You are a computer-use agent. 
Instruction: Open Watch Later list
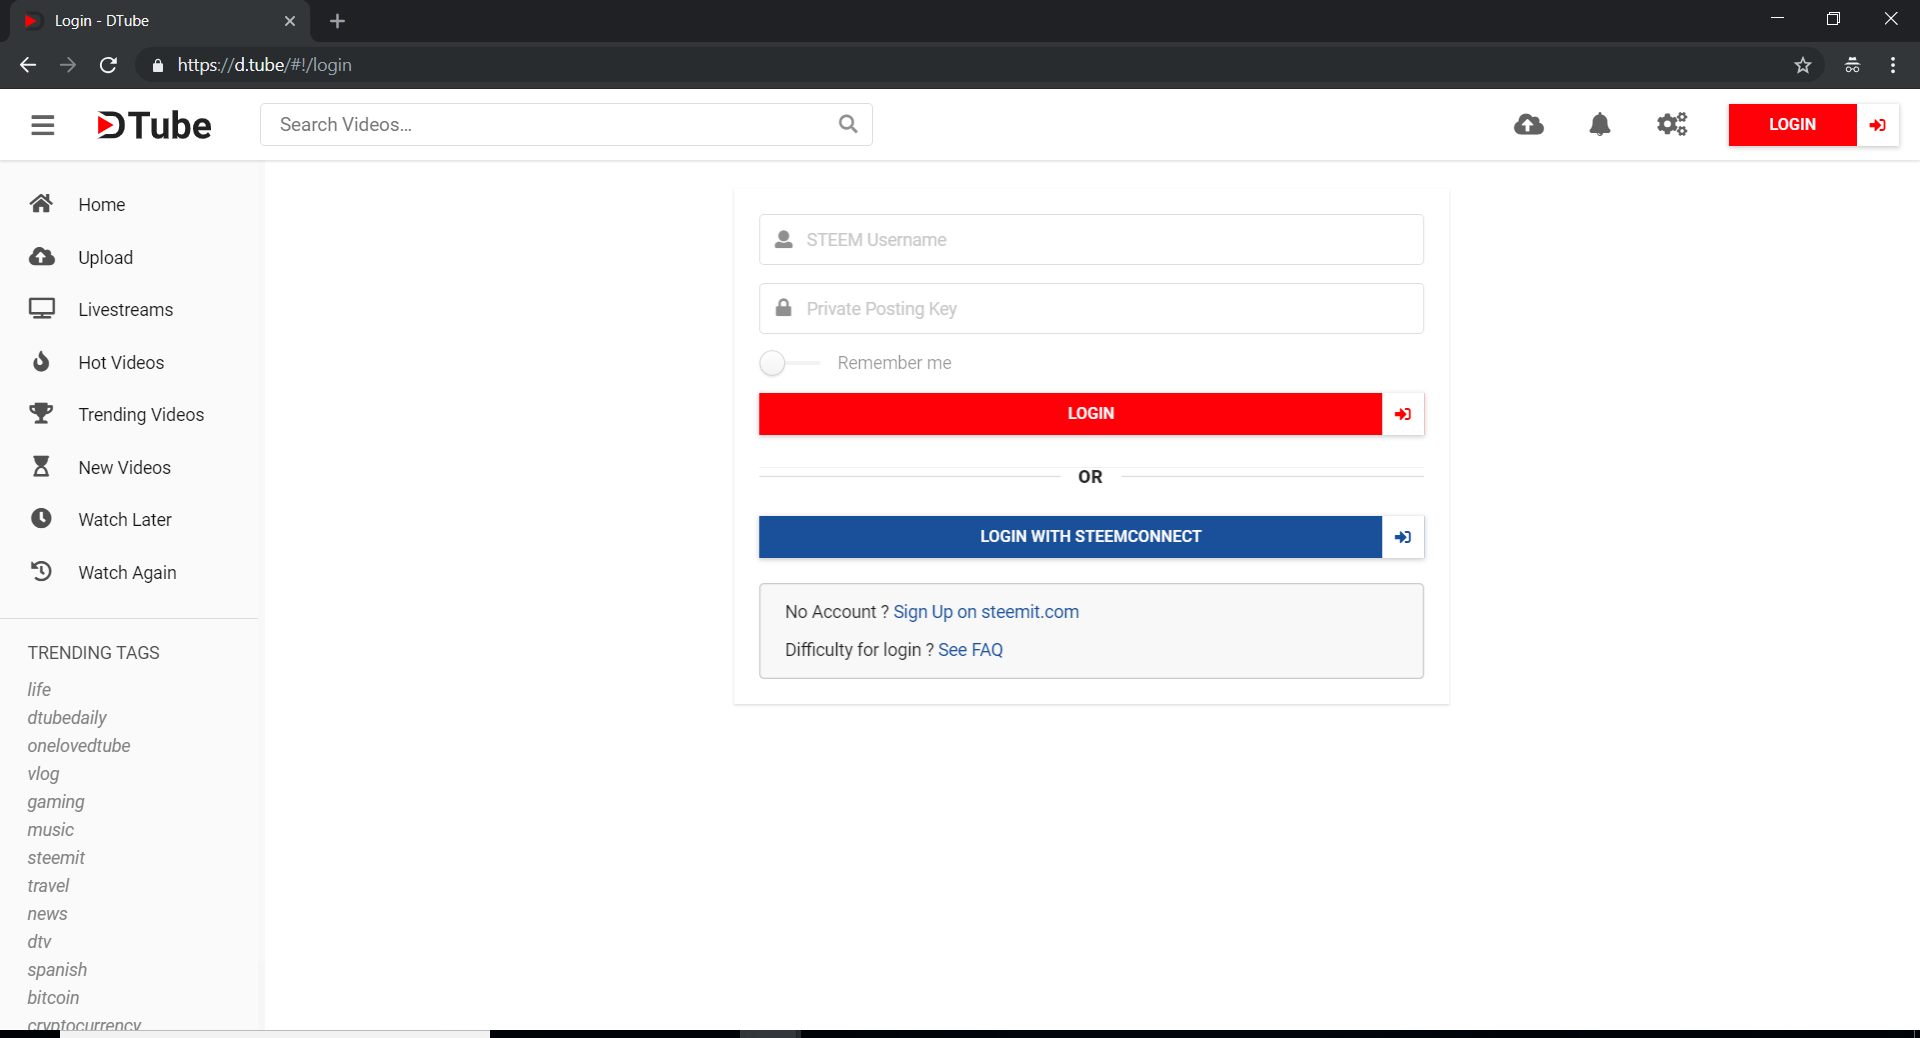click(125, 519)
